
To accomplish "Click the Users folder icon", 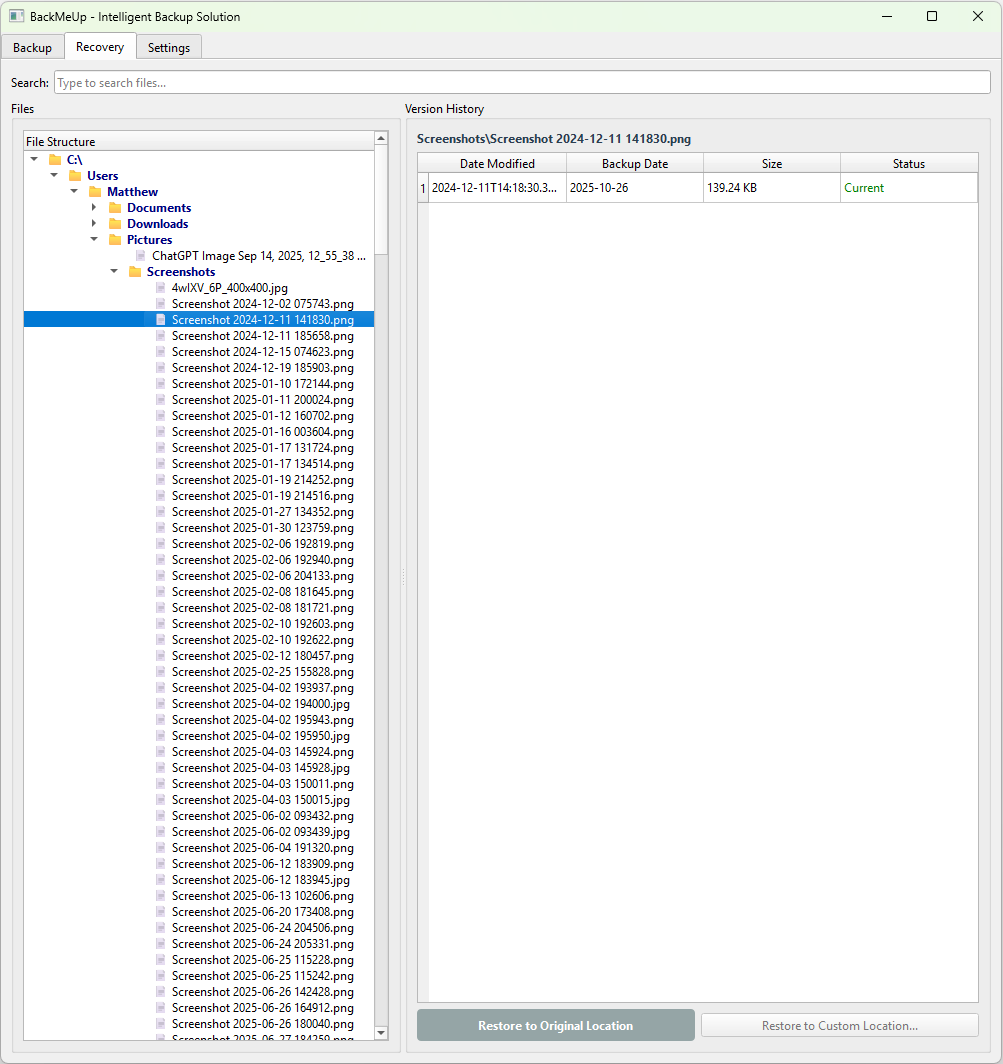I will point(75,176).
